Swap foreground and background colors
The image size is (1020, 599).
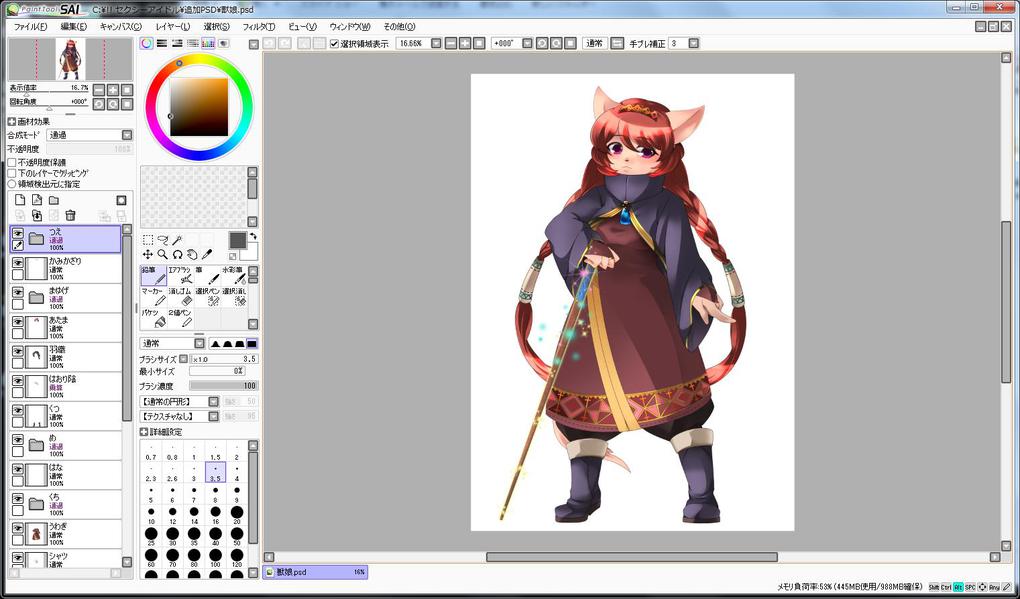click(253, 235)
